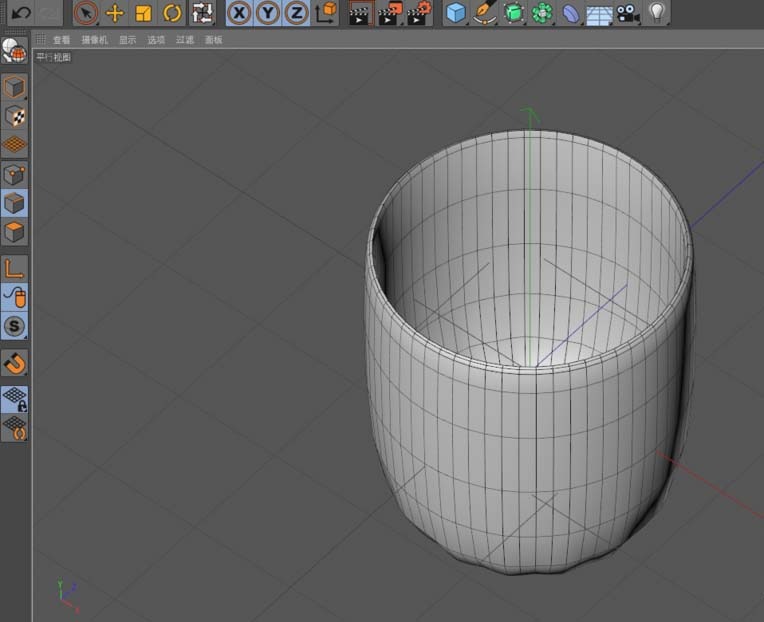This screenshot has height=622, width=764.
Task: Add a Camera object
Action: 628,13
